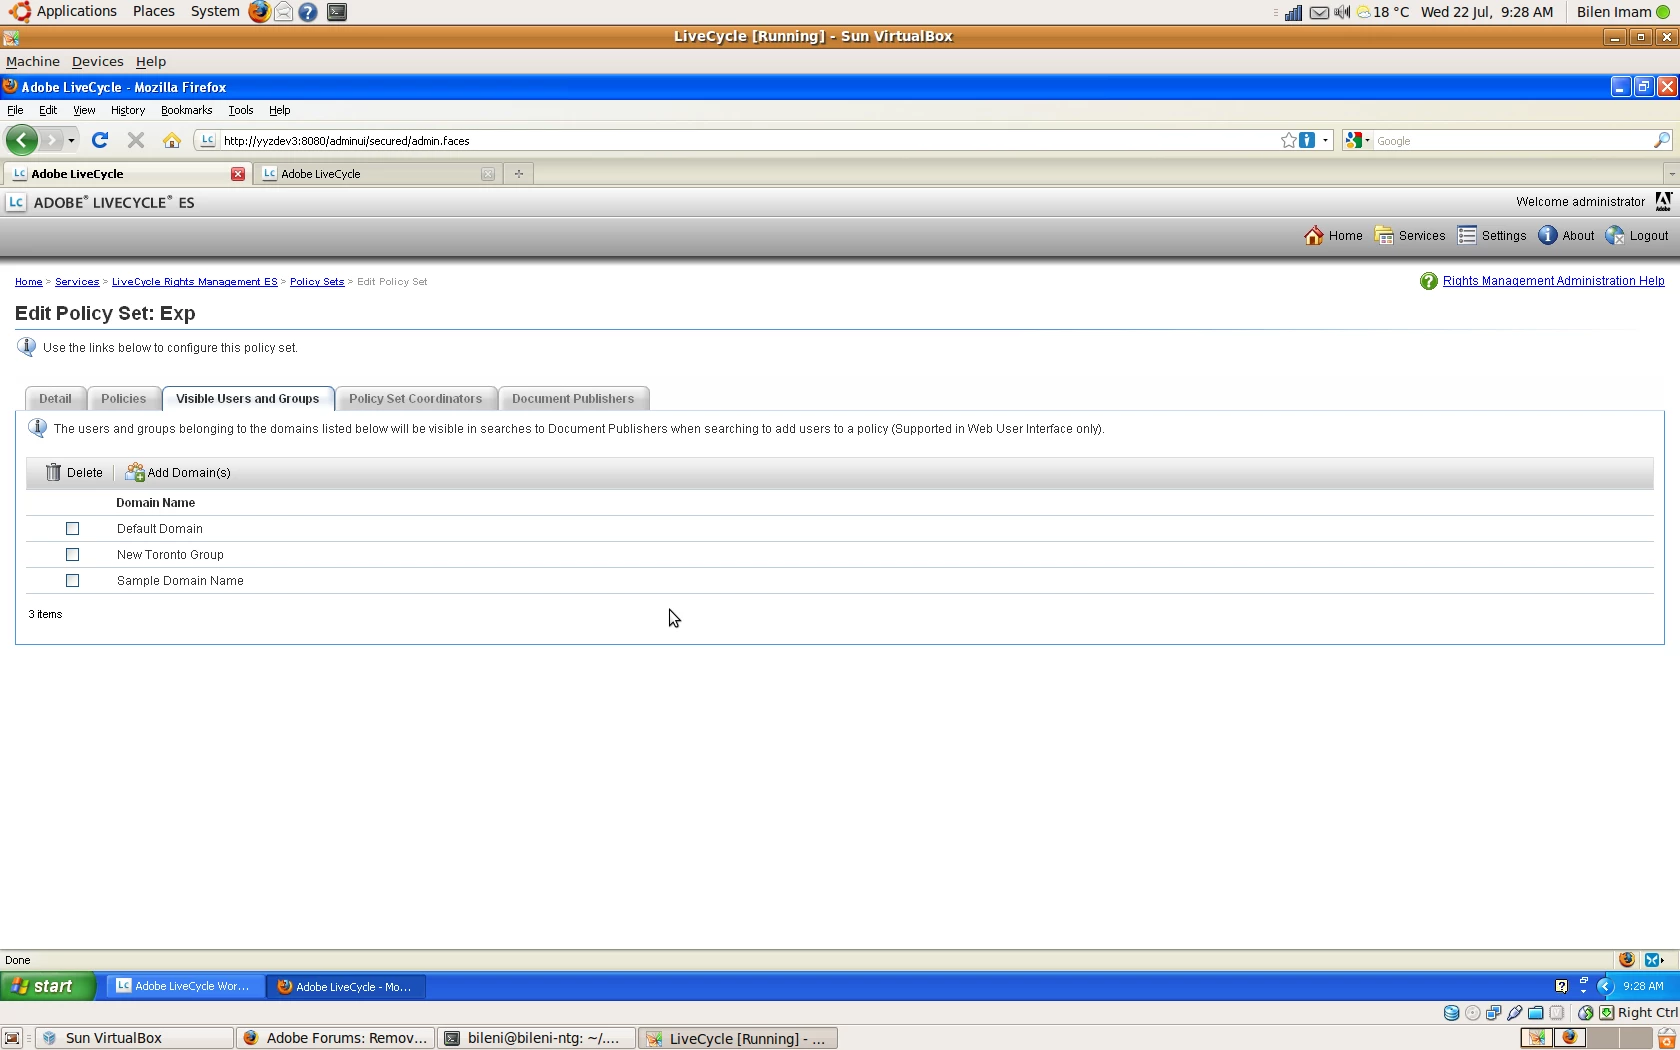Click the Firefox stop loading icon

point(136,141)
